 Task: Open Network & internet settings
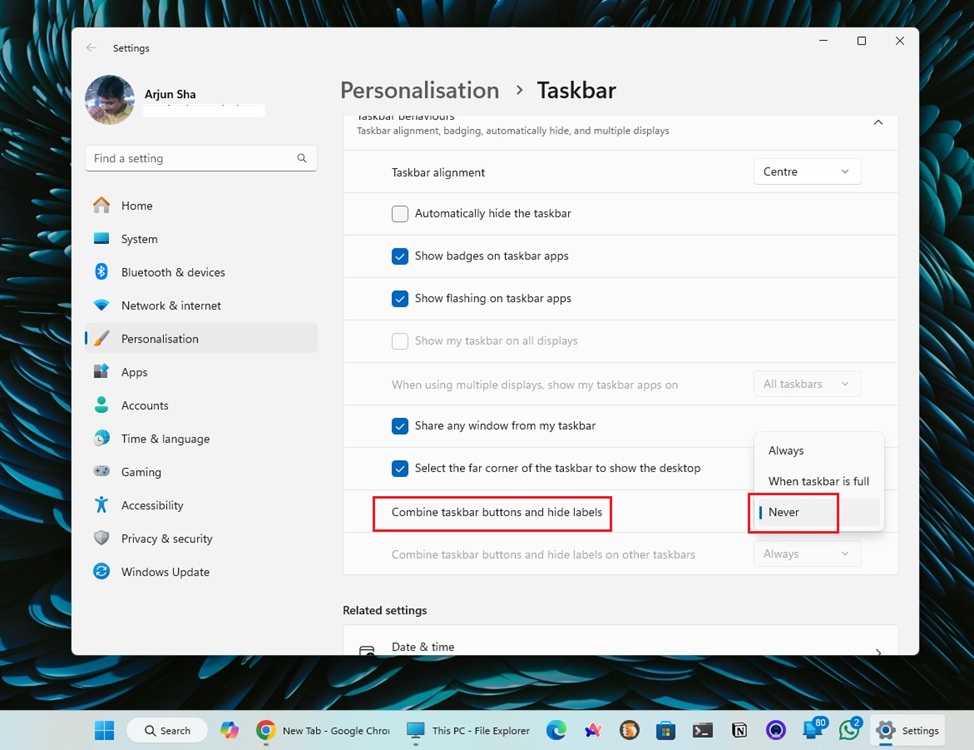point(201,306)
